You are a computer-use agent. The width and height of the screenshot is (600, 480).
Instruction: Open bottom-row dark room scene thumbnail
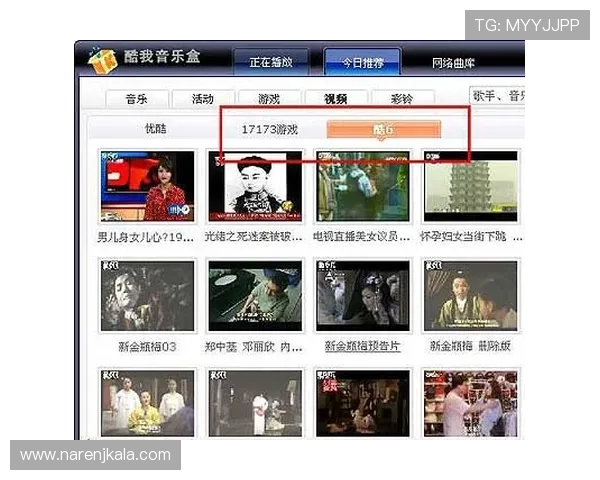[x=363, y=403]
